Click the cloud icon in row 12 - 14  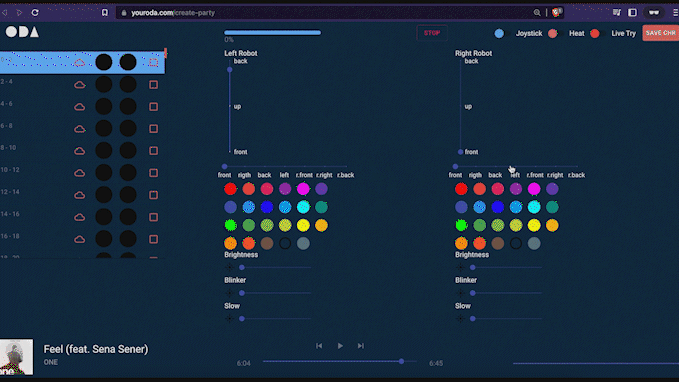[80, 195]
